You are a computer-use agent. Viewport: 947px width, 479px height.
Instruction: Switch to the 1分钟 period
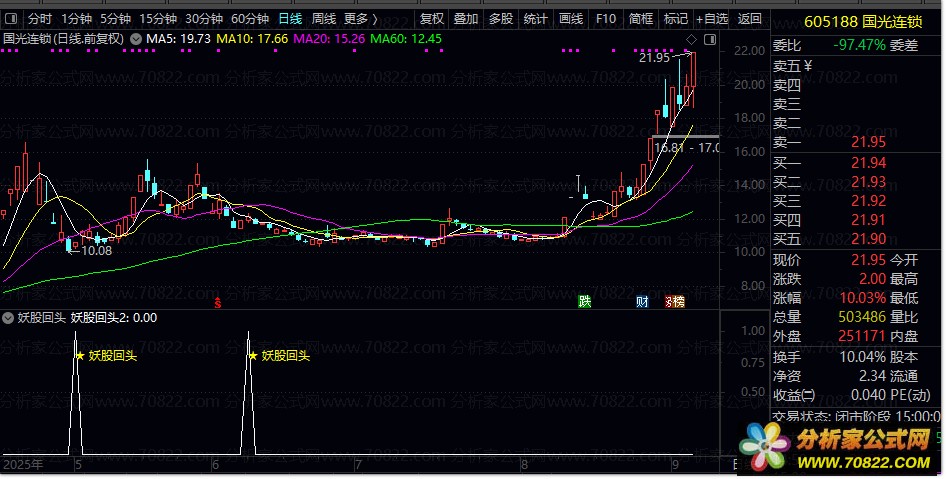coord(76,19)
